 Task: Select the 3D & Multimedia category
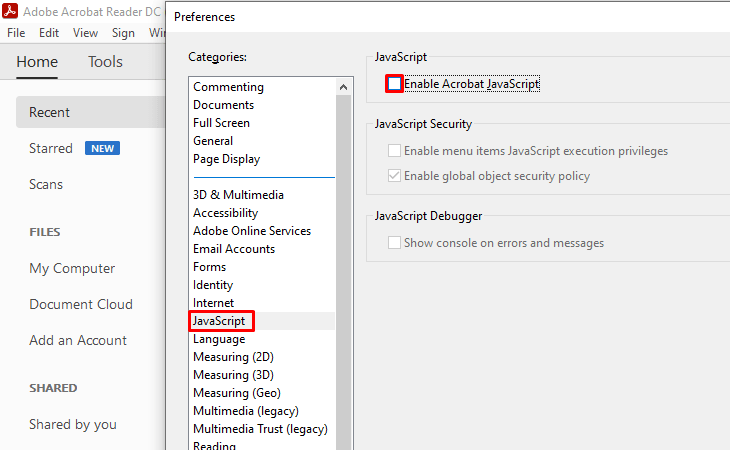[238, 195]
